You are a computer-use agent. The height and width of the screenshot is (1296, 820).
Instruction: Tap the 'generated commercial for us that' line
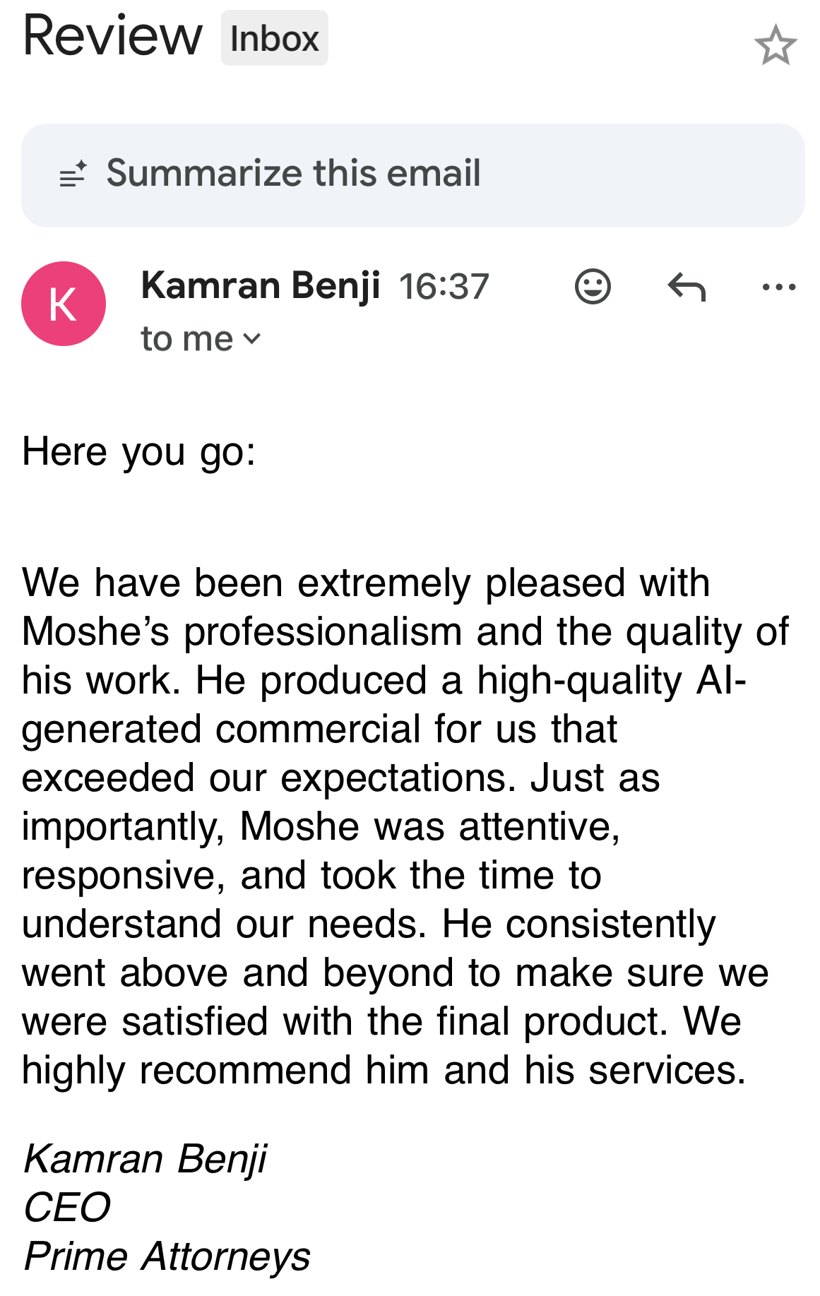320,730
